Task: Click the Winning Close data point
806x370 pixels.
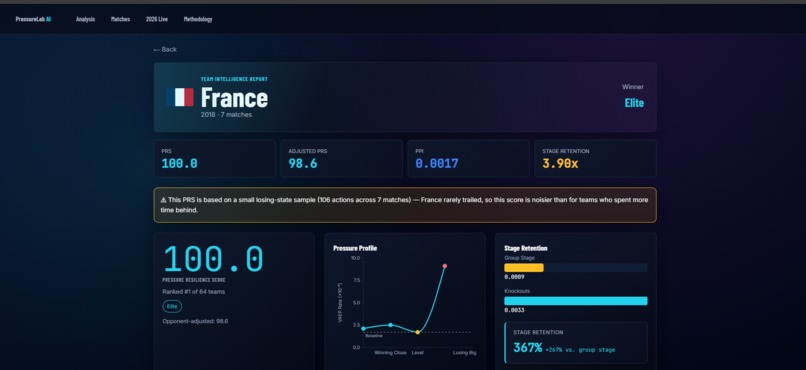Action: click(x=391, y=325)
